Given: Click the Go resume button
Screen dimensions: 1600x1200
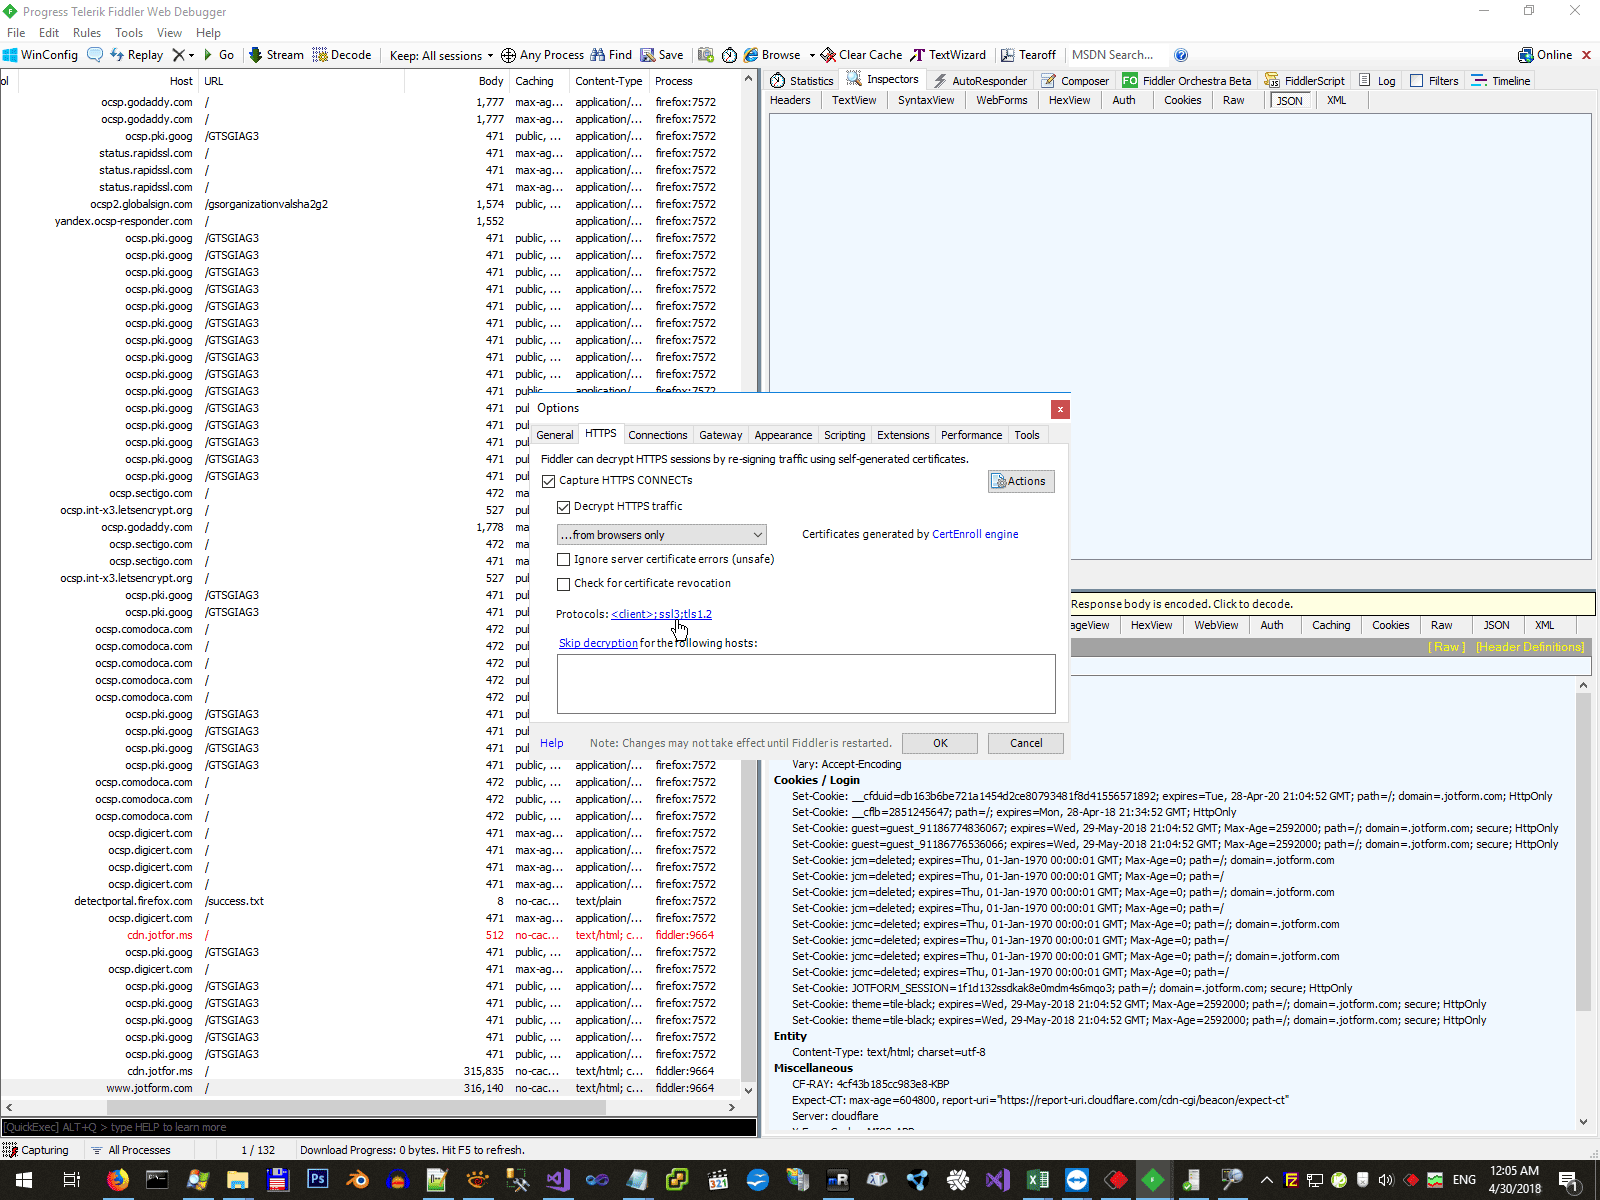Looking at the screenshot, I should click(x=219, y=55).
